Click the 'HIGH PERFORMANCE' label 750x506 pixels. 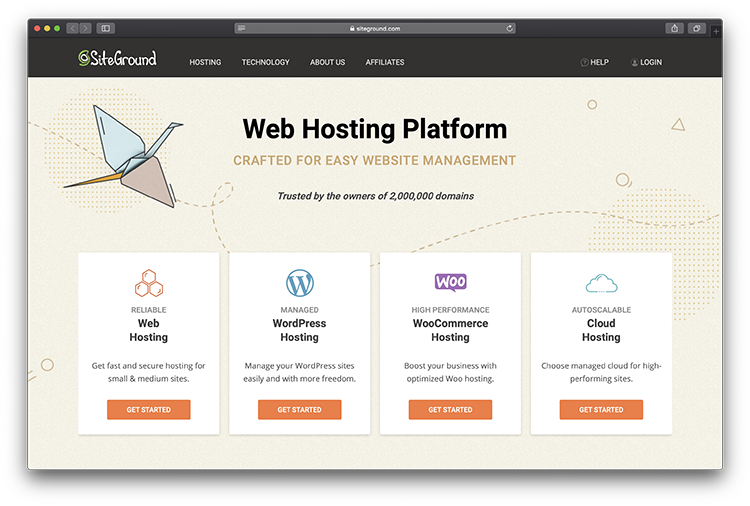click(451, 310)
